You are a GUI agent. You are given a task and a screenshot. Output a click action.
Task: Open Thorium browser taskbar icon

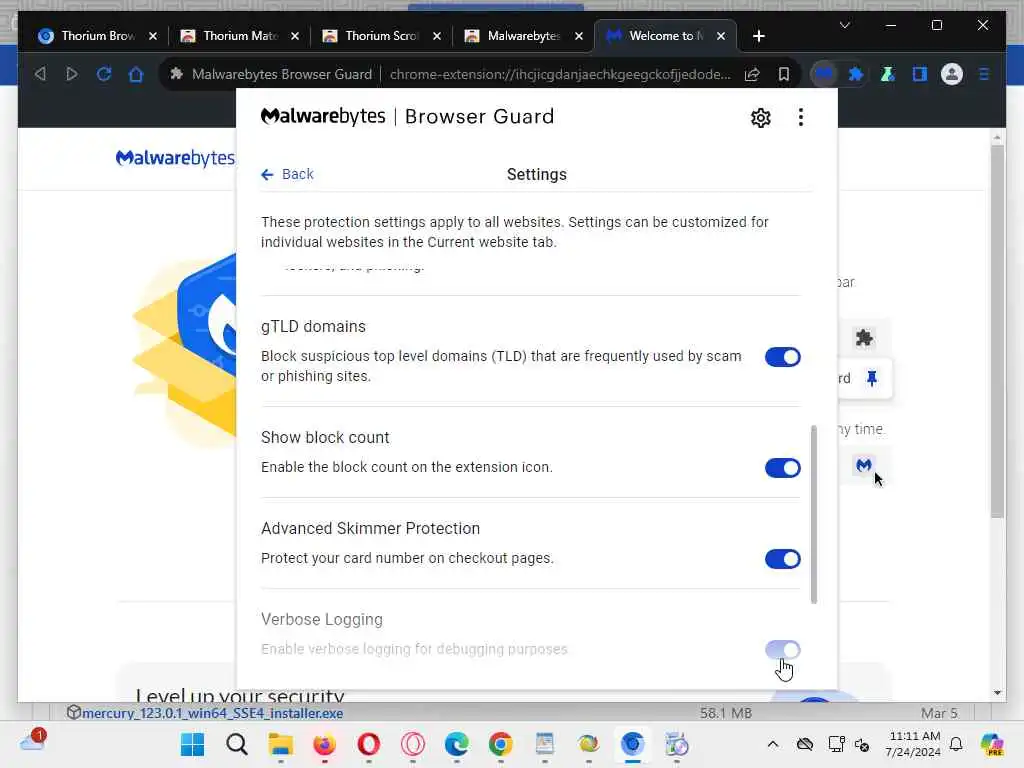(x=633, y=744)
